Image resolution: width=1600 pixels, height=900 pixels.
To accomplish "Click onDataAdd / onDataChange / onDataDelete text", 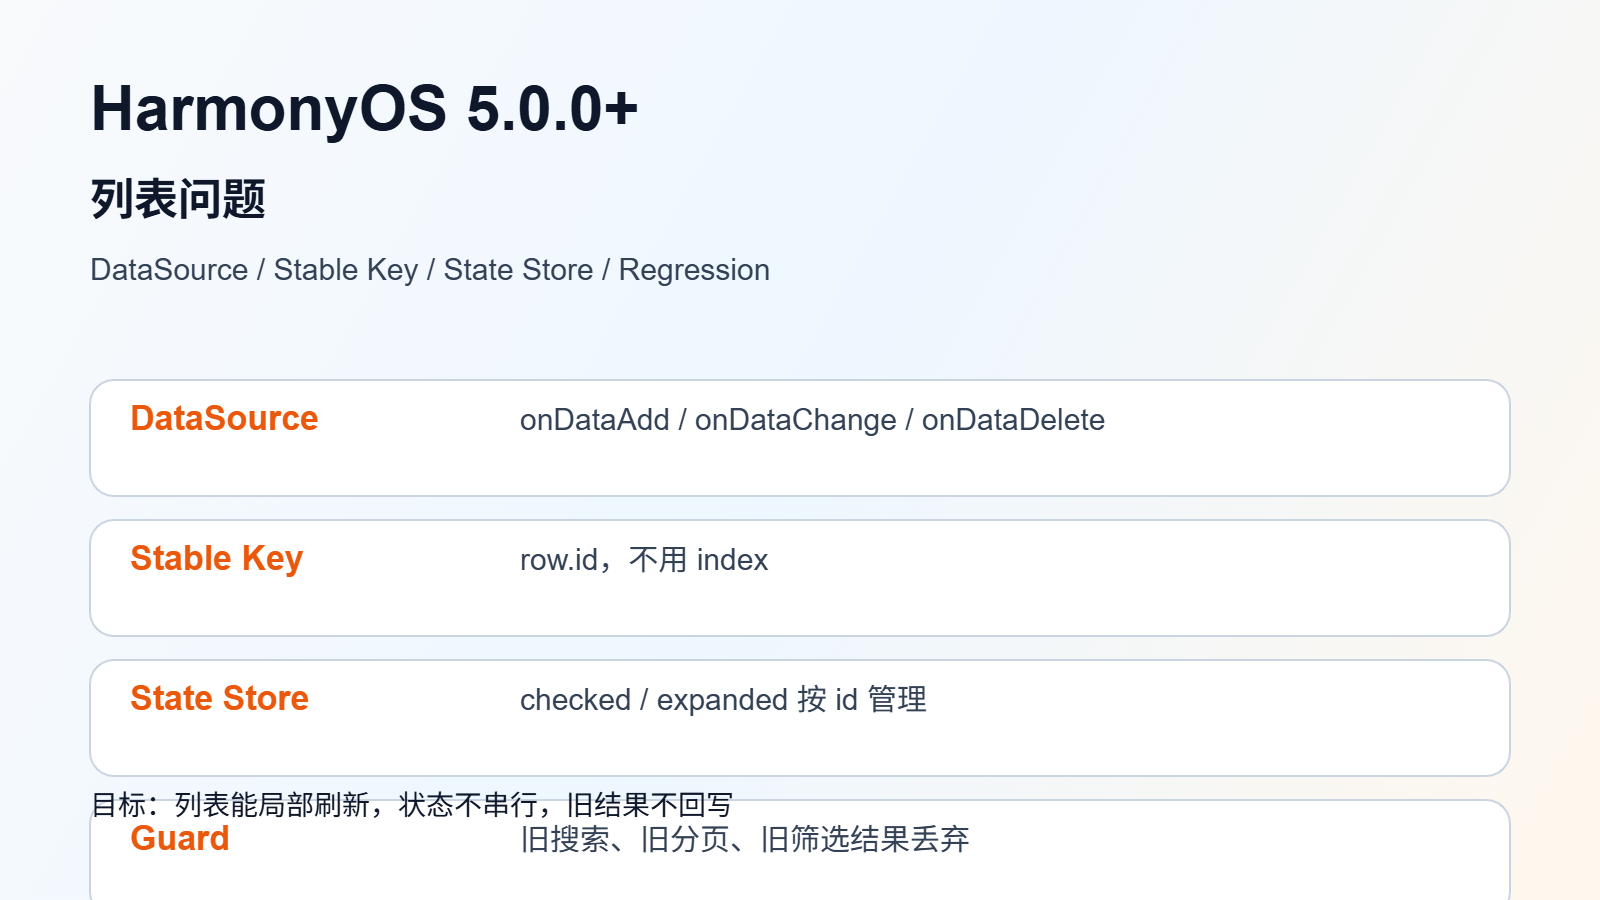I will click(x=812, y=420).
